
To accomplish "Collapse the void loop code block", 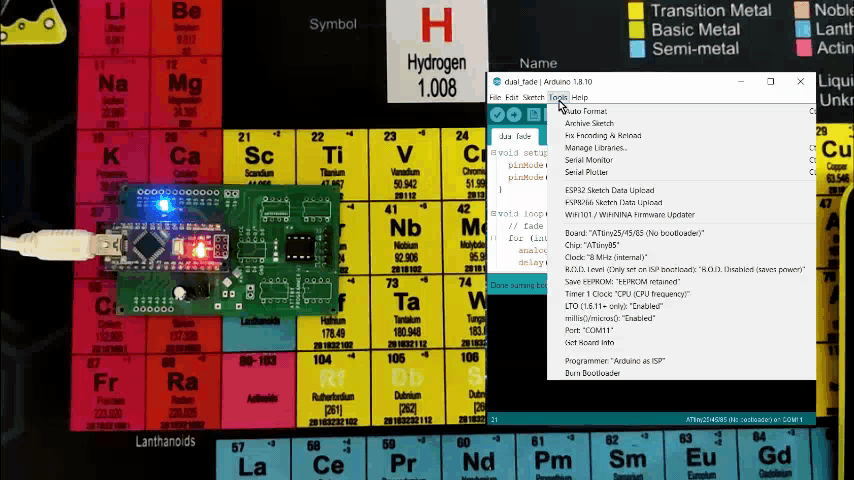I will [x=493, y=214].
